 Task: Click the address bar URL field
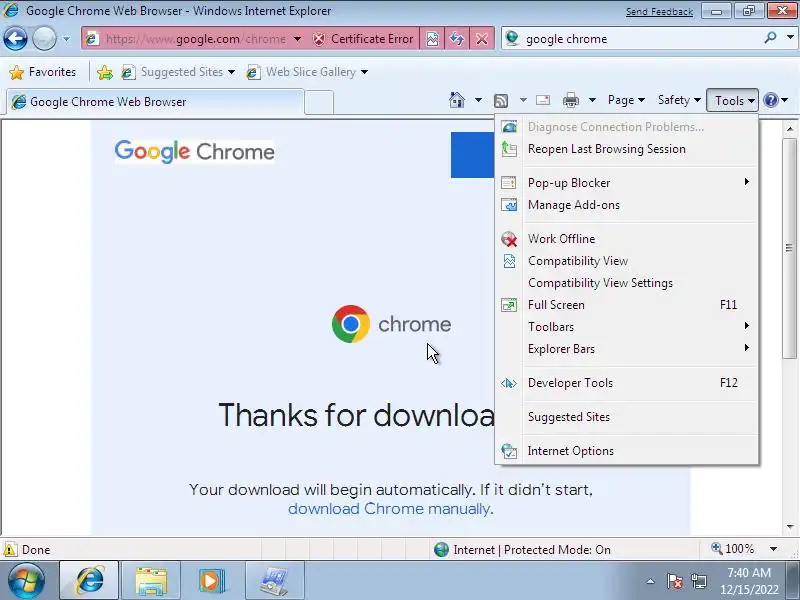[x=195, y=39]
